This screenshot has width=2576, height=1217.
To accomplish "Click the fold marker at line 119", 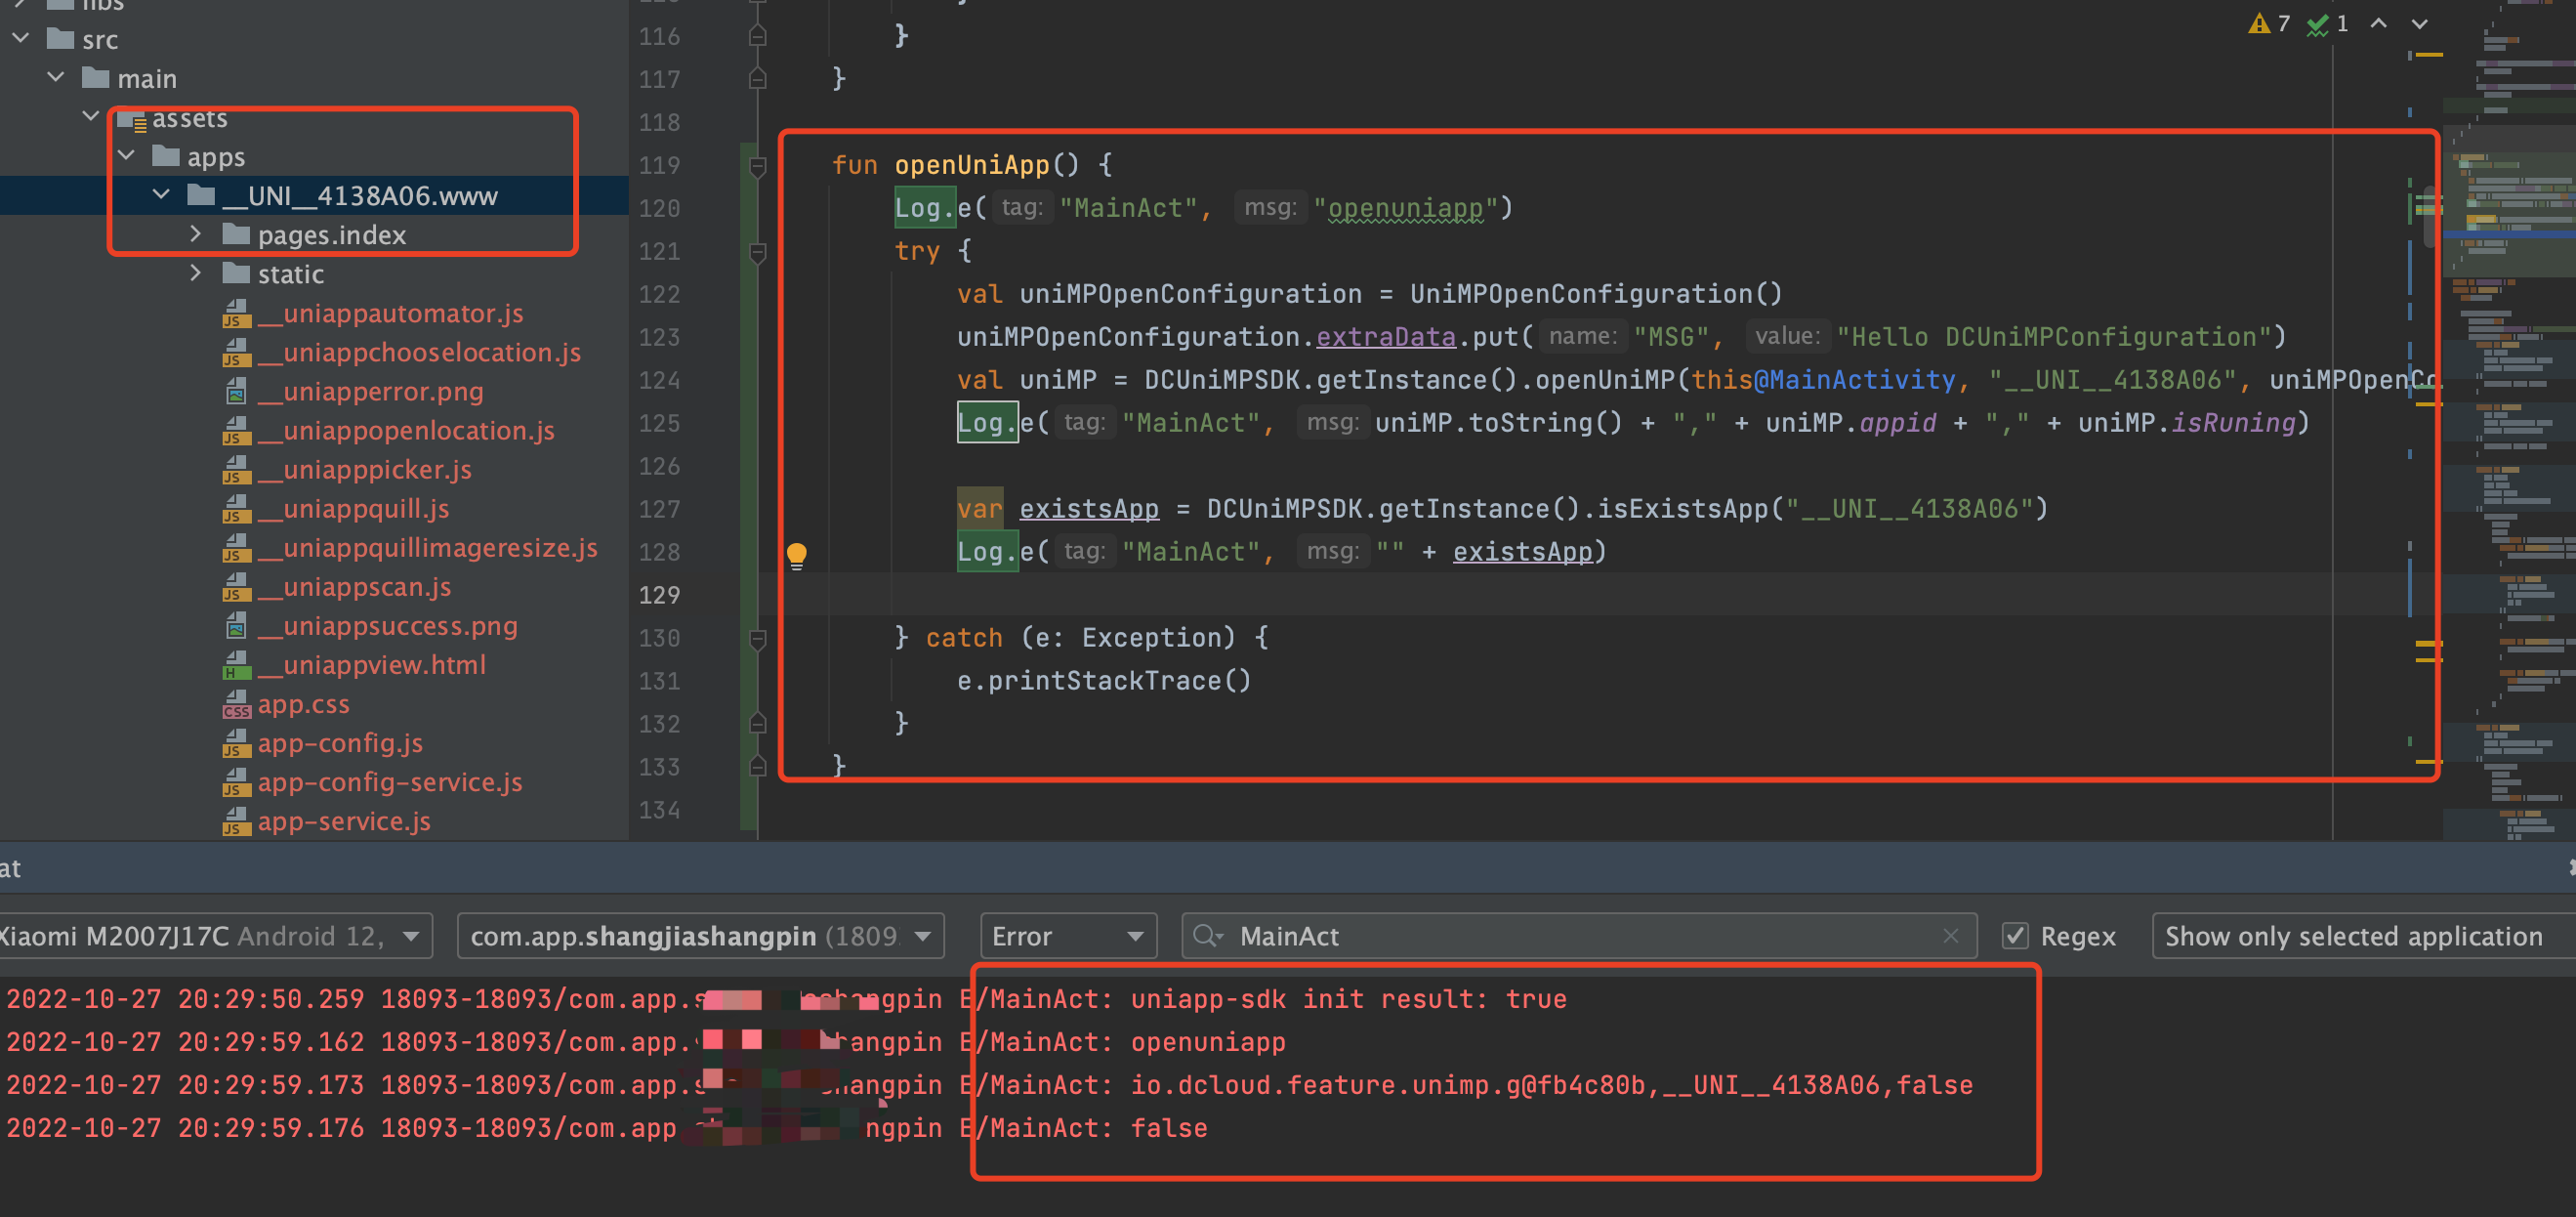I will click(757, 166).
